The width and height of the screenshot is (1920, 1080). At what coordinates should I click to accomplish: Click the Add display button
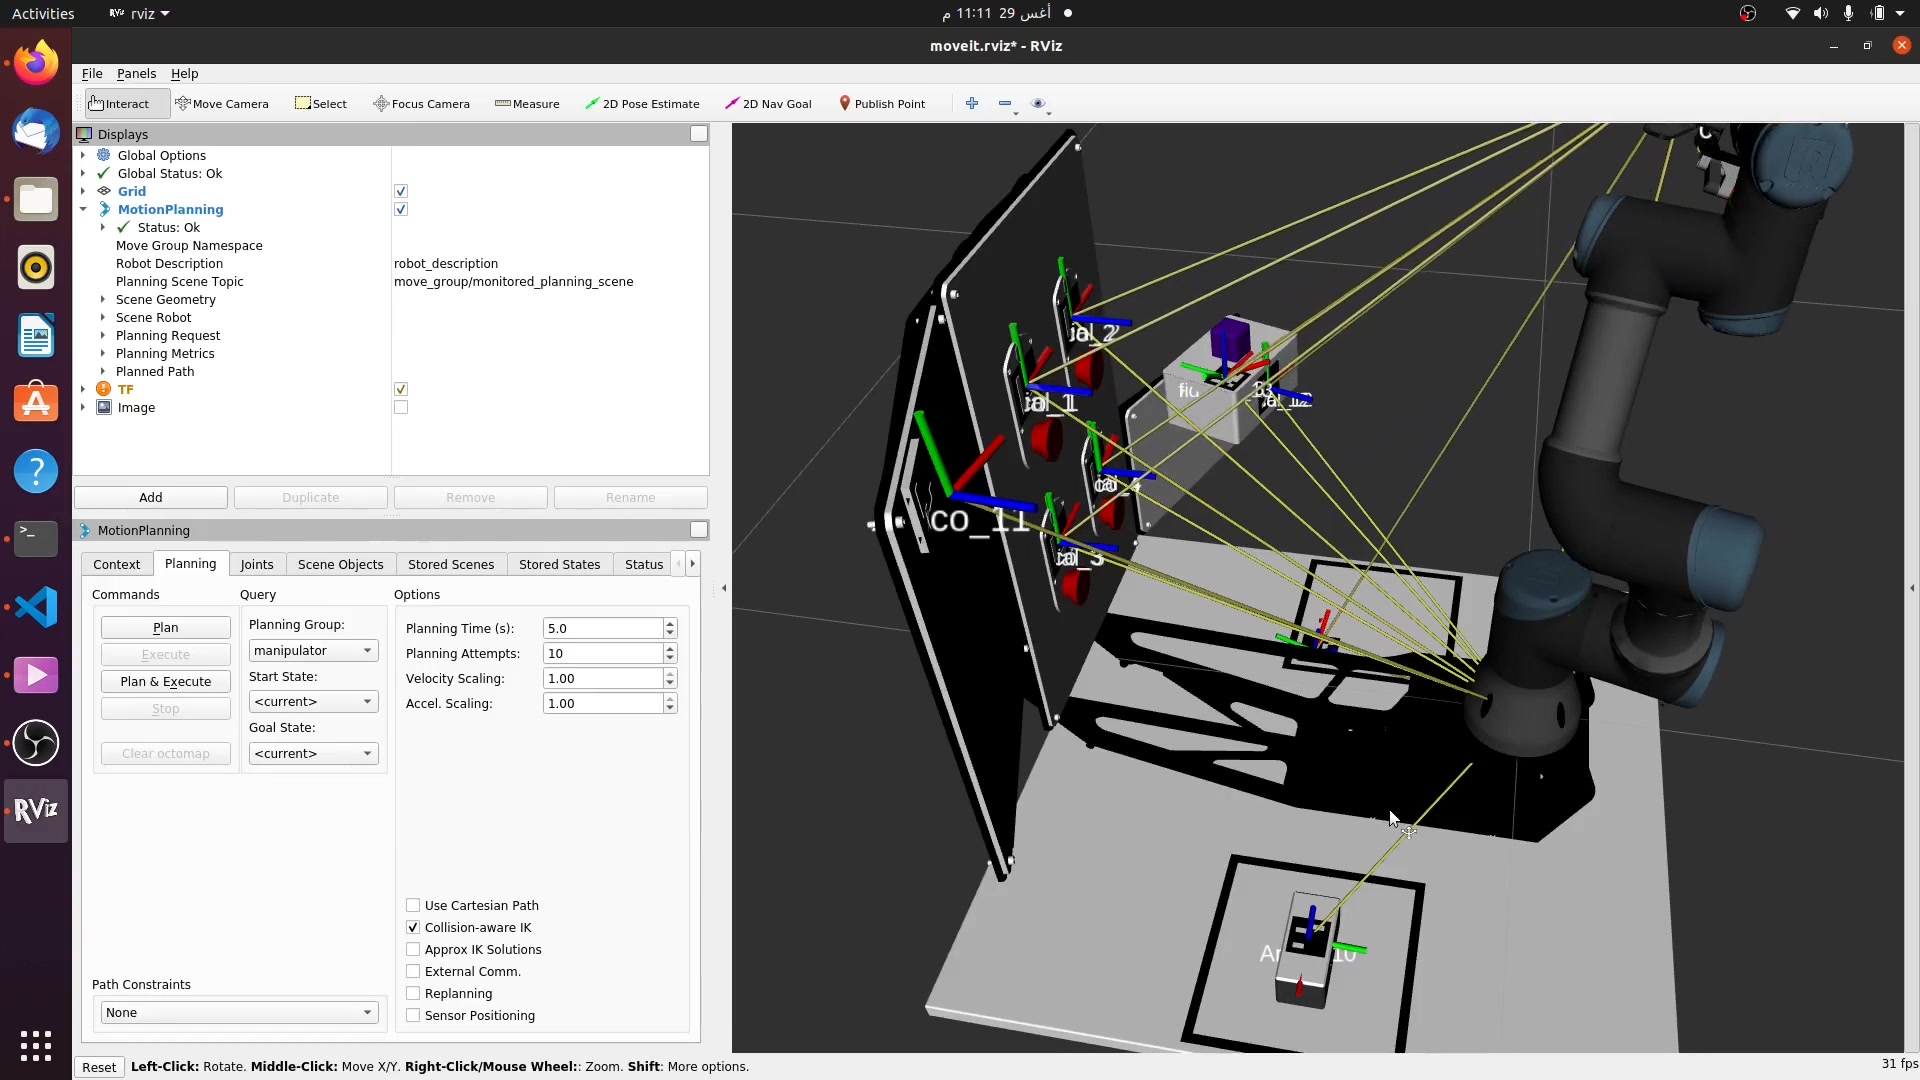151,498
